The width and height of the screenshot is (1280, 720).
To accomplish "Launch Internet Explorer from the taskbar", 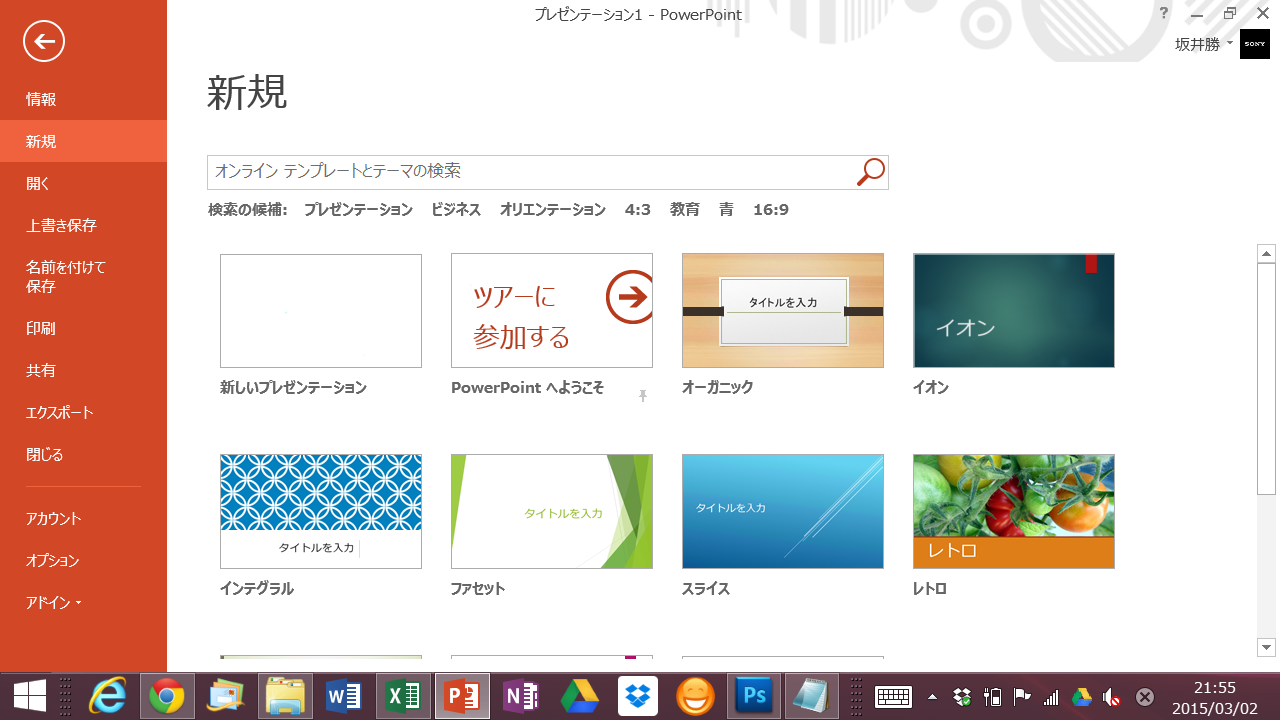I will 108,696.
